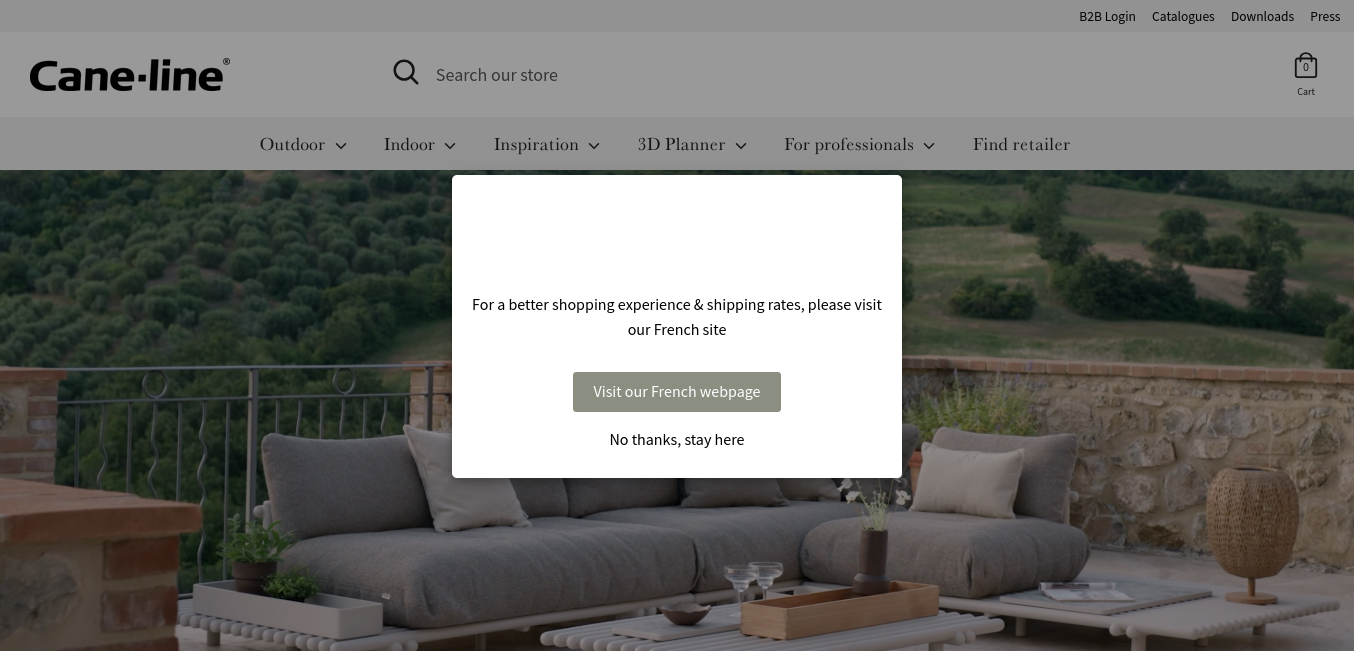This screenshot has height=651, width=1366.
Task: Open the 3D Planner menu
Action: pos(681,144)
